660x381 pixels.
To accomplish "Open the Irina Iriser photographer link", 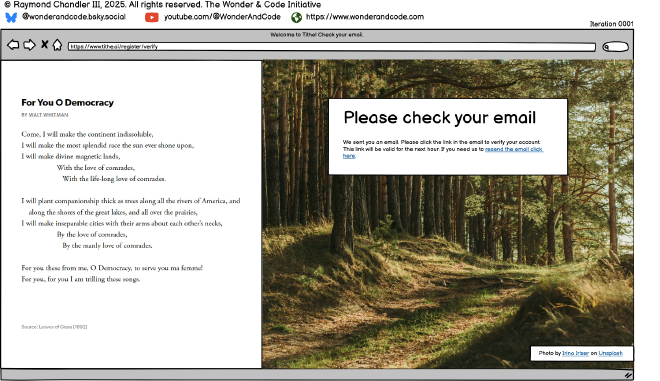I will tap(575, 353).
